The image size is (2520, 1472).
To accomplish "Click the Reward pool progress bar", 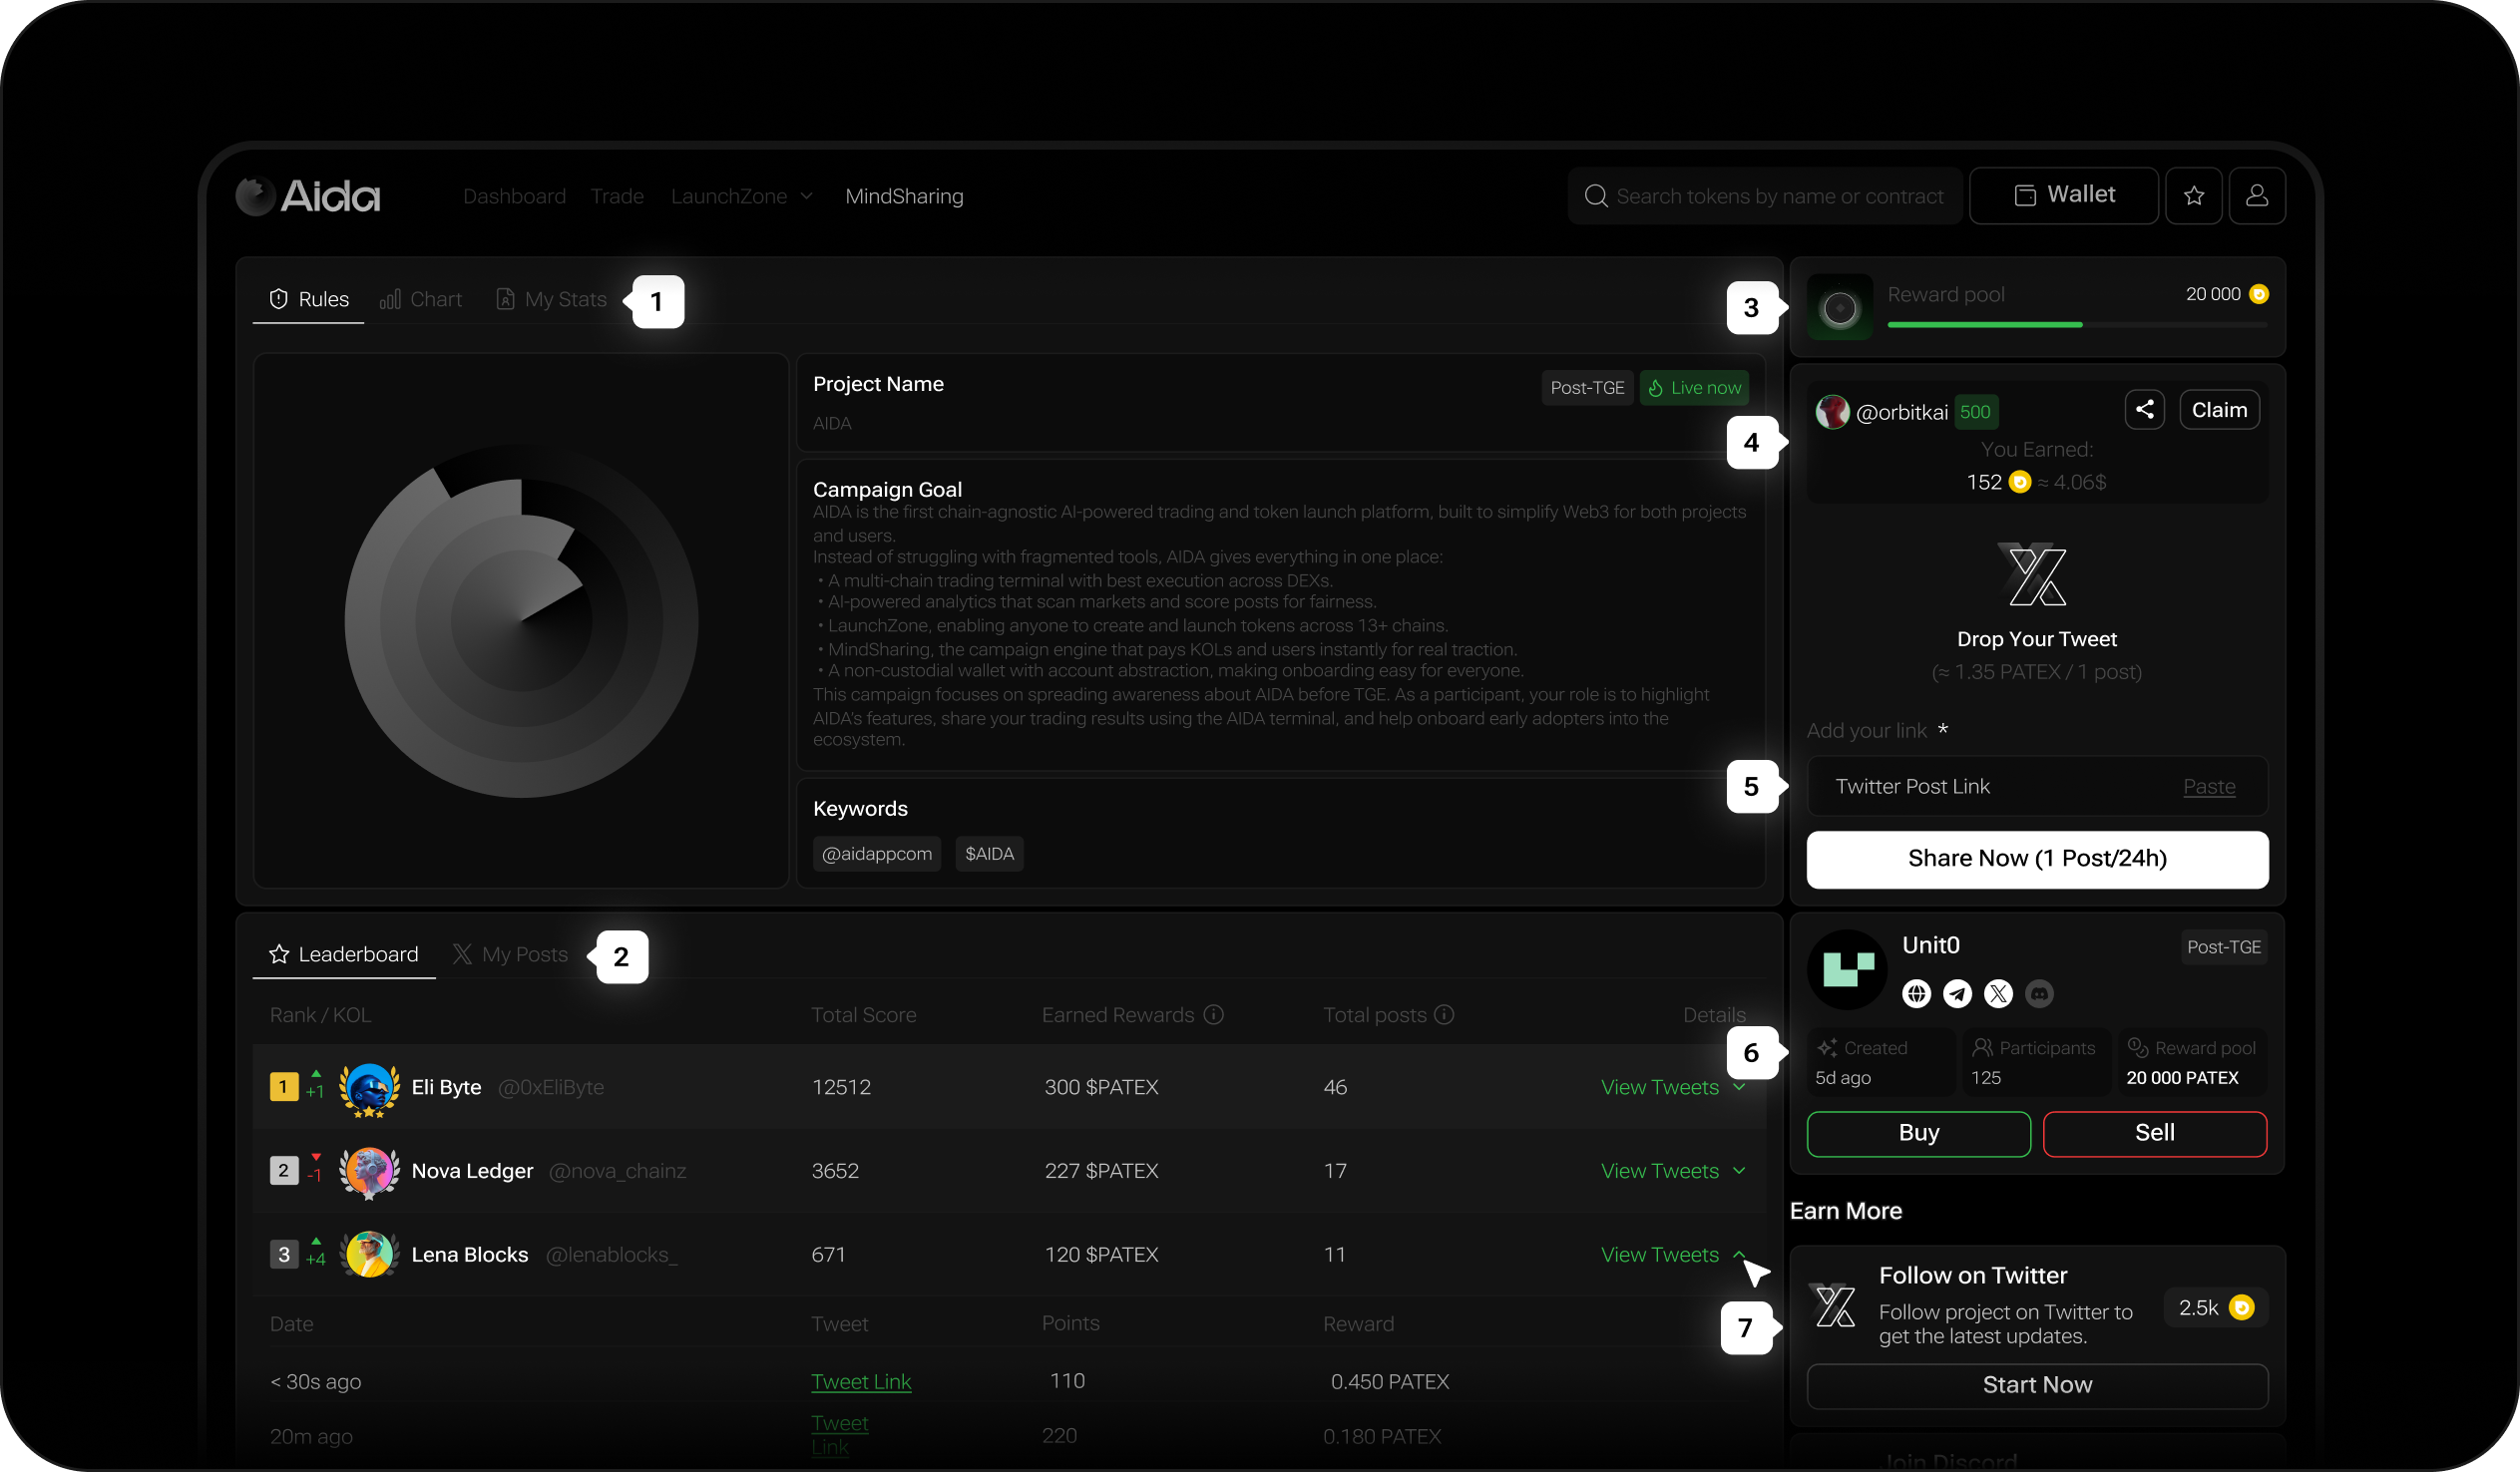I will pos(2076,325).
